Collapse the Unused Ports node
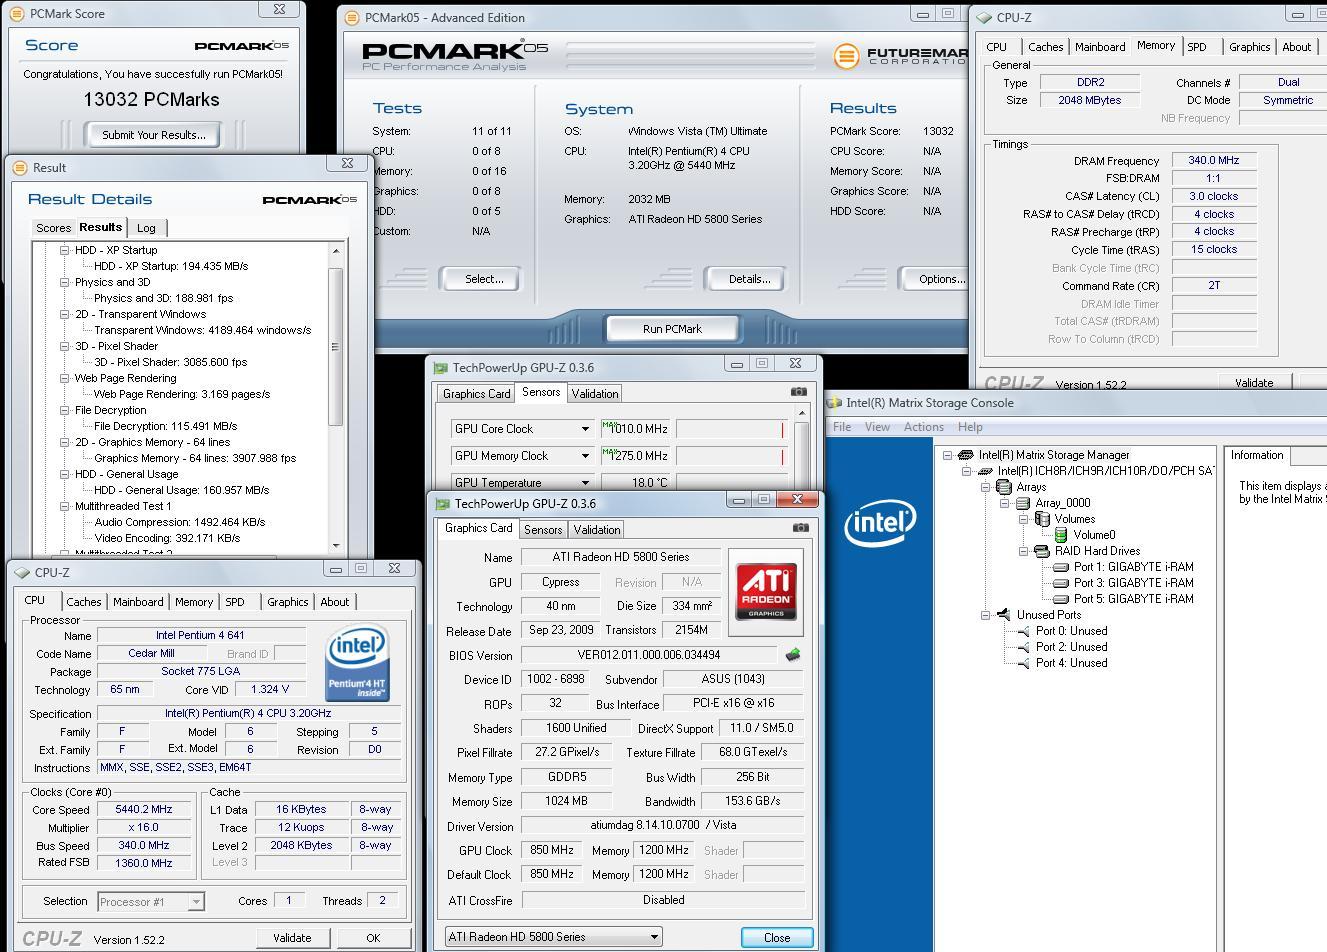 [x=985, y=615]
